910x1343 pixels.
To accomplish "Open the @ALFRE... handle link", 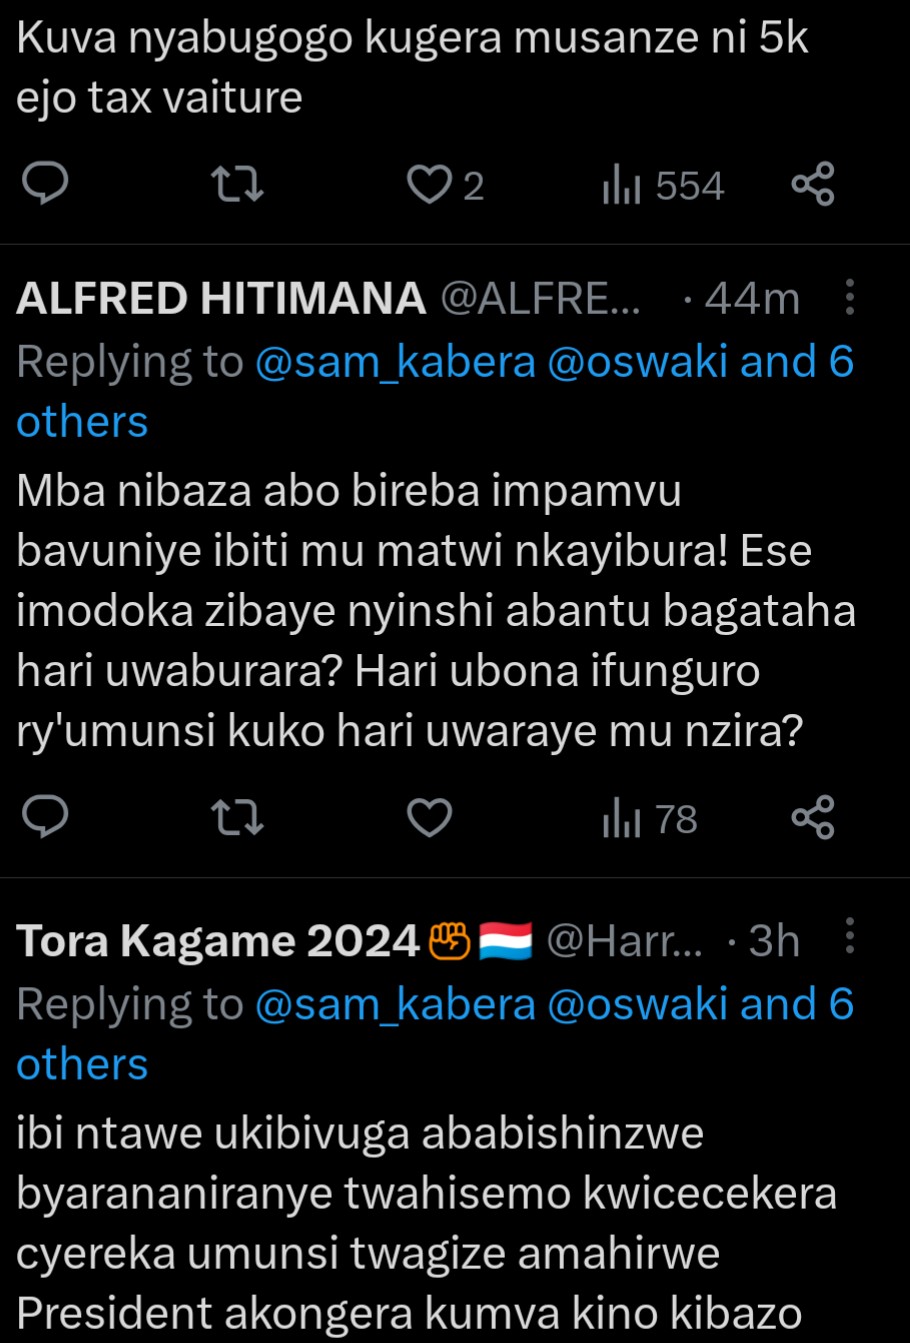I will (x=541, y=299).
